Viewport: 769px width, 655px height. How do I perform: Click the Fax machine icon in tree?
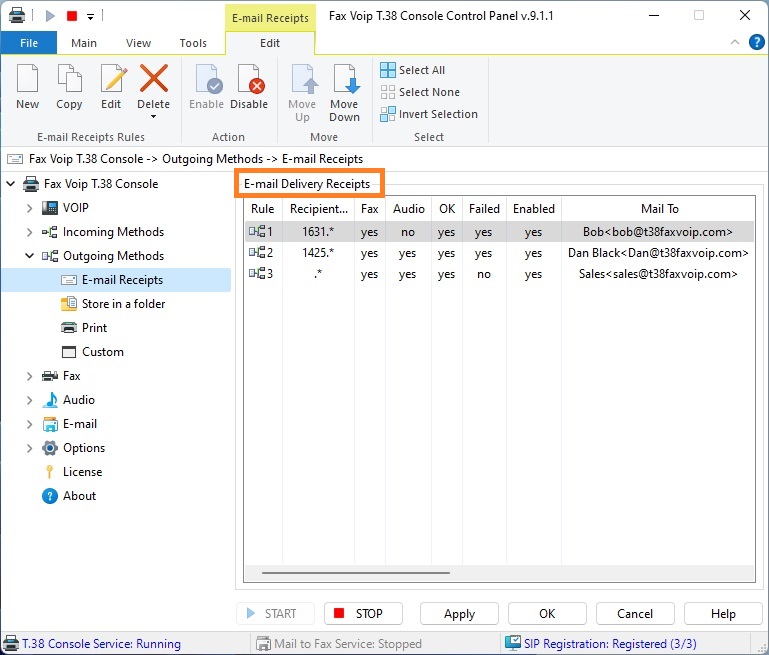click(50, 377)
